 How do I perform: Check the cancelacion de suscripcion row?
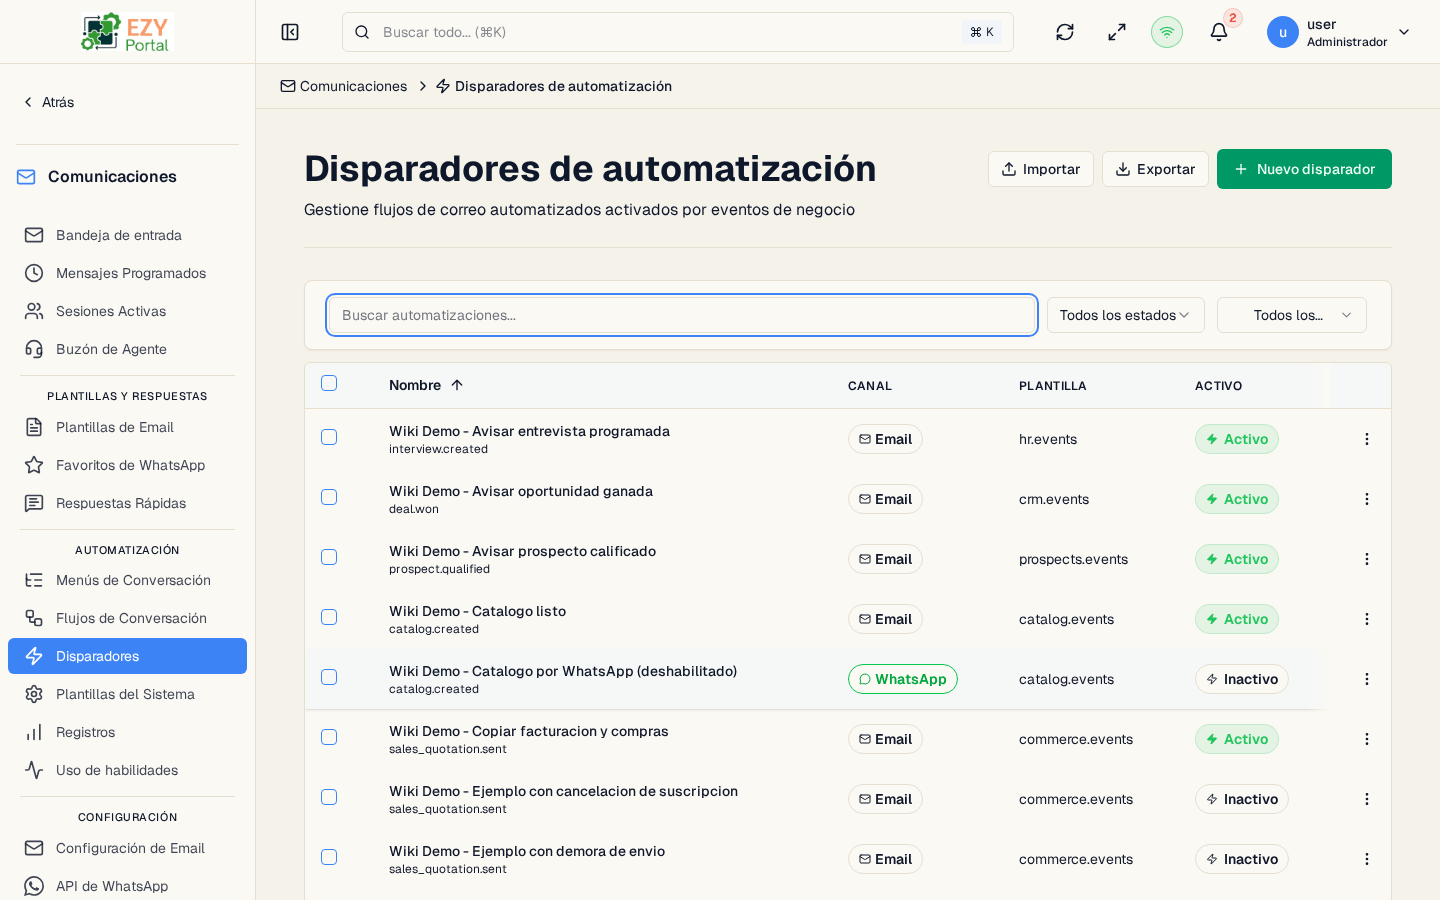(x=329, y=797)
